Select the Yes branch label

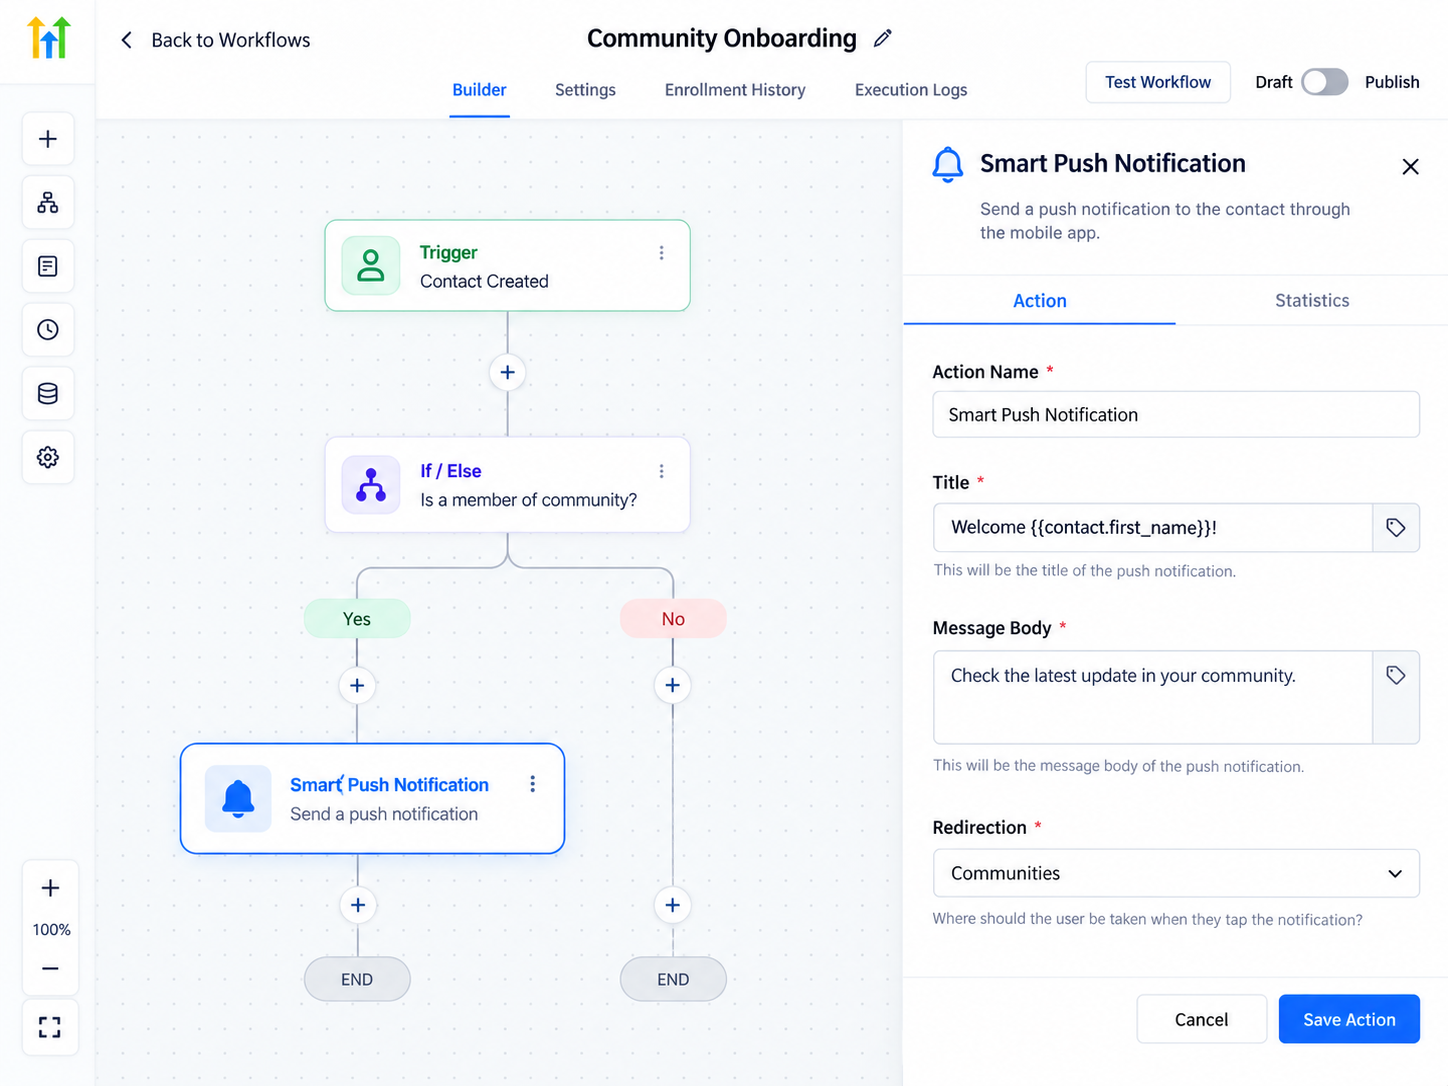pyautogui.click(x=357, y=619)
